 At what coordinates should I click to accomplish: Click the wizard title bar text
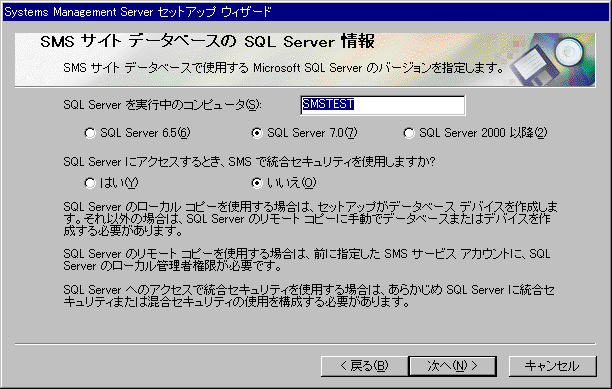[x=137, y=12]
